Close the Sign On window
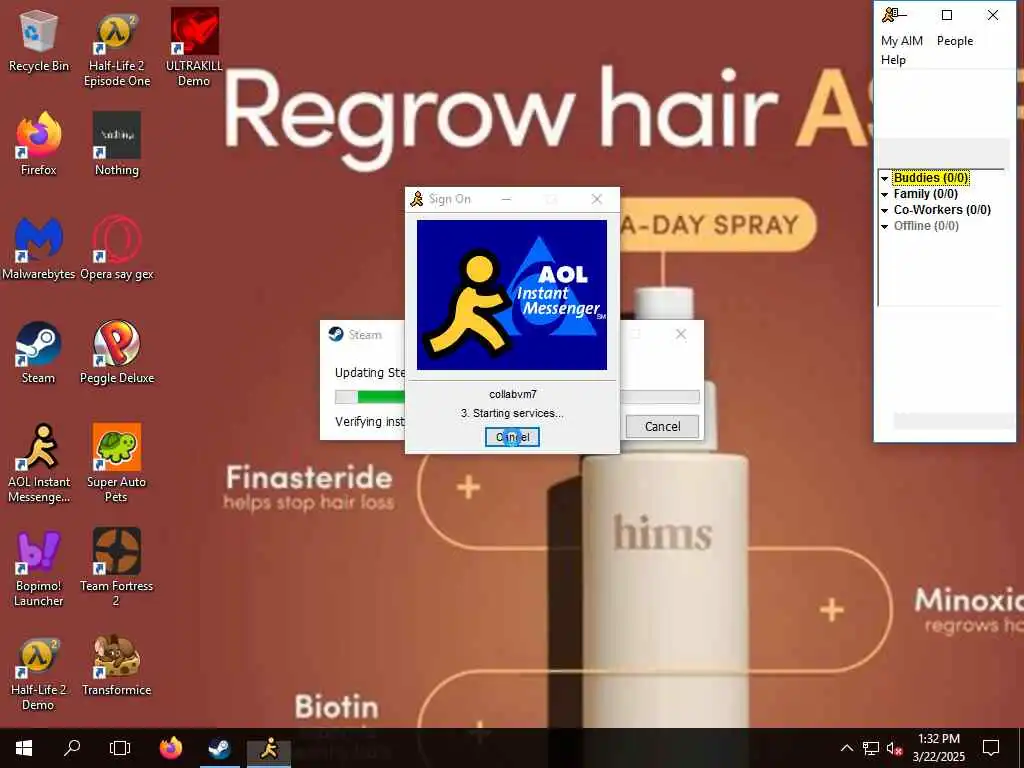Image resolution: width=1024 pixels, height=768 pixels. [x=596, y=199]
